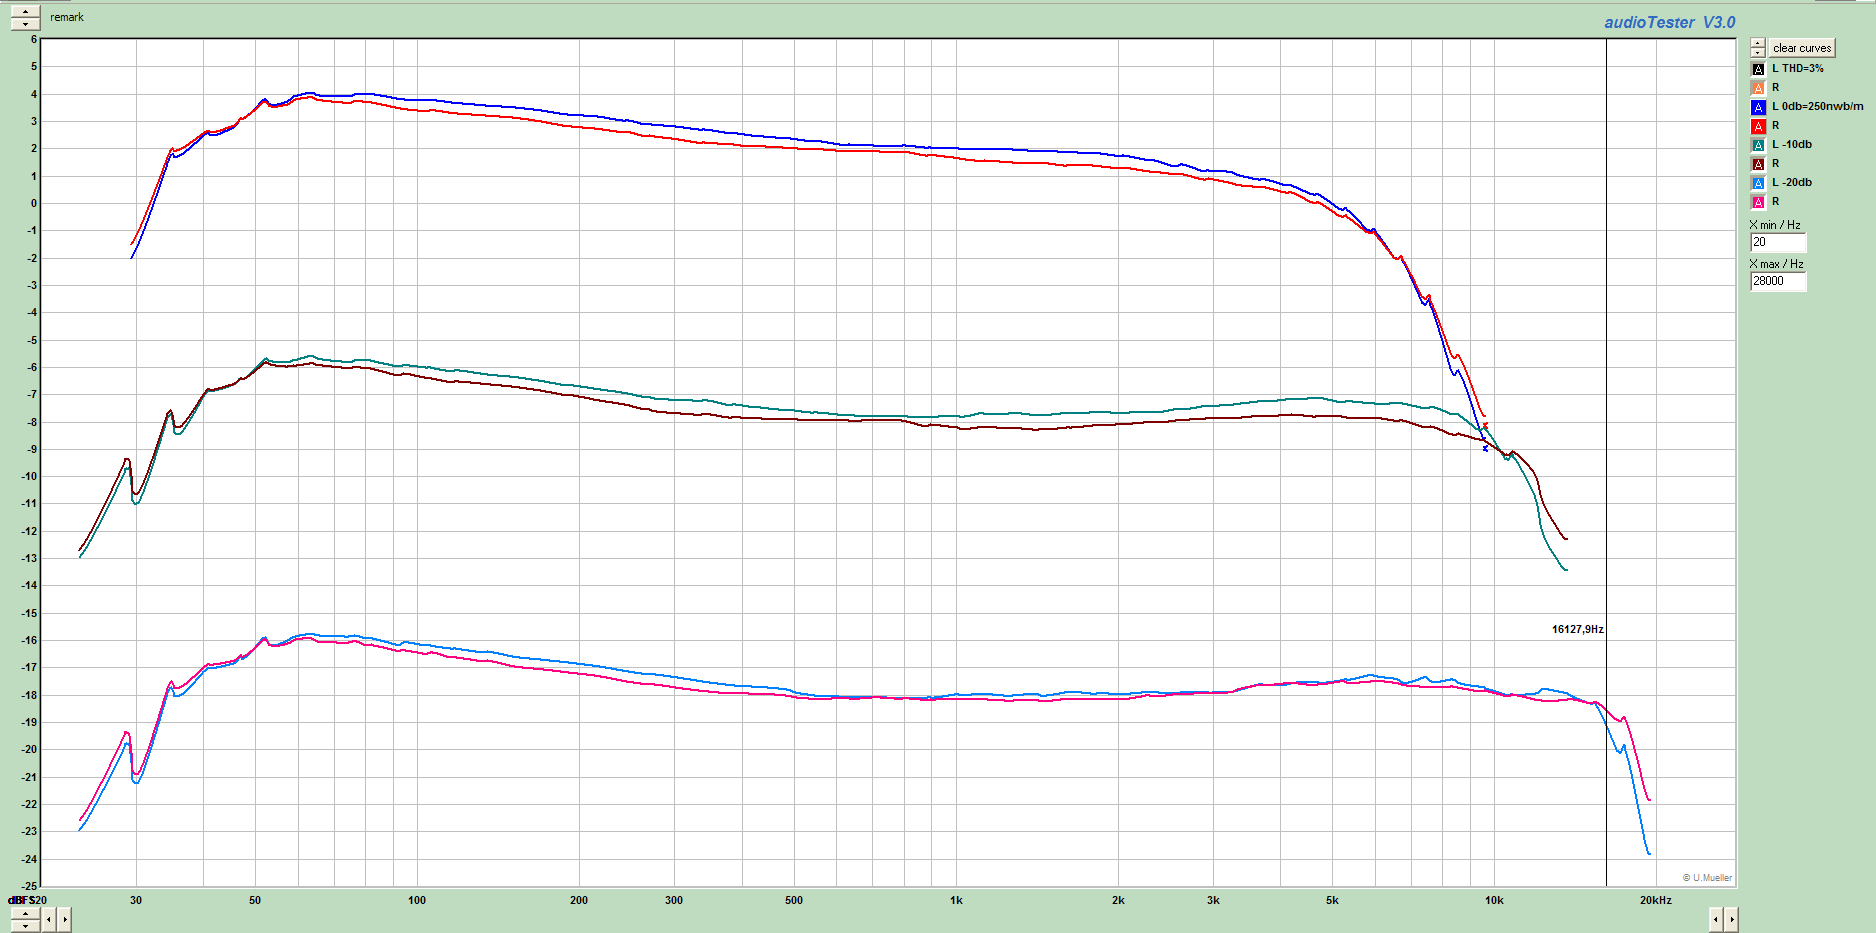Click the up arrow beside clear curves
The height and width of the screenshot is (933, 1876).
click(1758, 43)
